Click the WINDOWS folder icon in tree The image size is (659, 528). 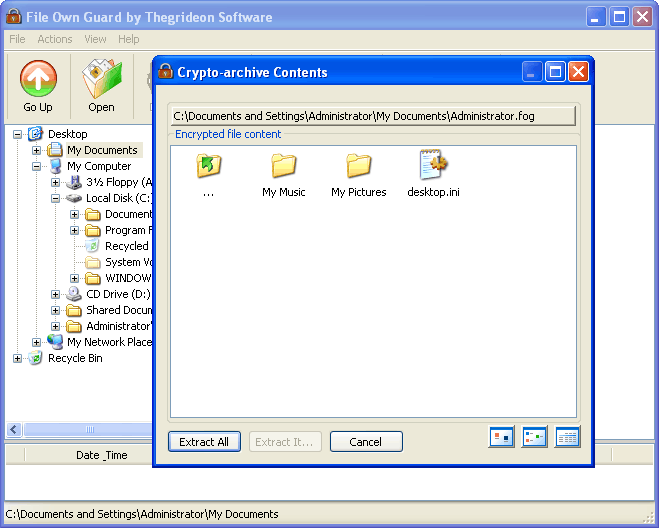tap(92, 278)
